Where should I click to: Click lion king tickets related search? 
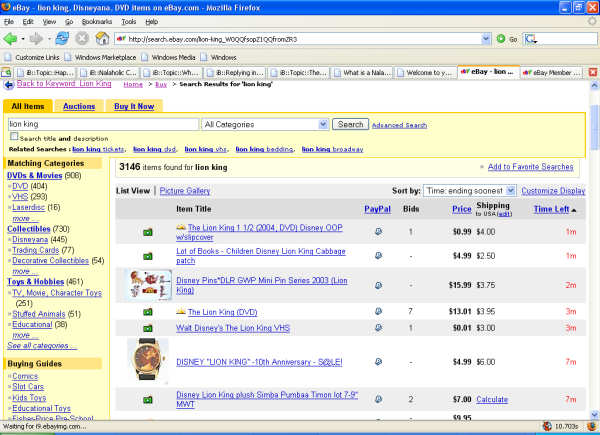98,149
